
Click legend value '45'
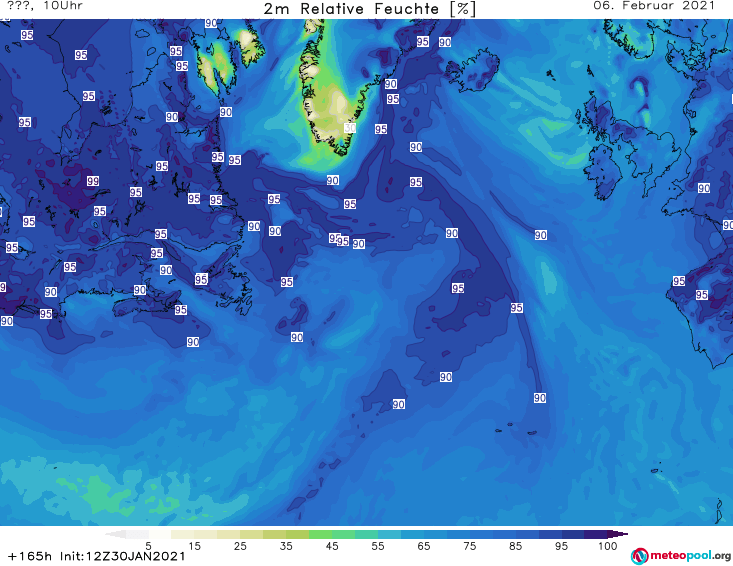[x=331, y=546]
